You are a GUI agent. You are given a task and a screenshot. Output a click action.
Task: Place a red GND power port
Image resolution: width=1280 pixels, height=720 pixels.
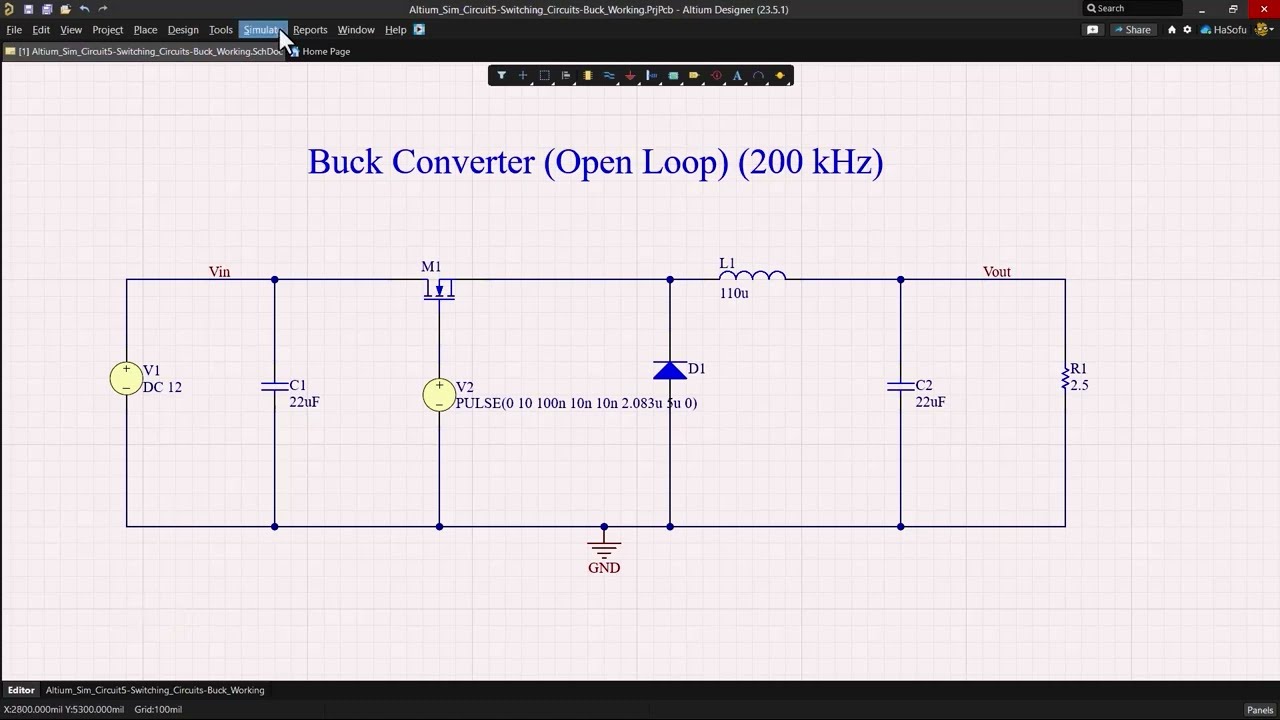[x=630, y=75]
